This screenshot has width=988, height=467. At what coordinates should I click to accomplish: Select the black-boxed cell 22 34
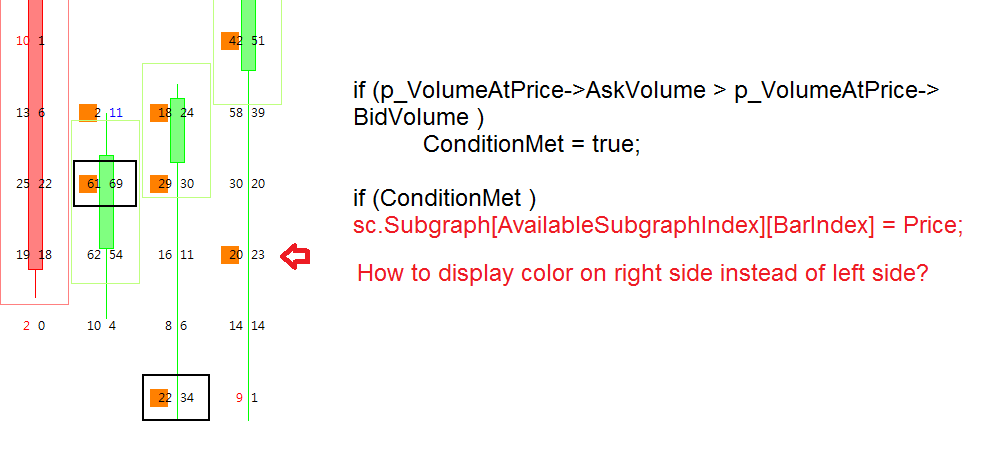click(176, 398)
